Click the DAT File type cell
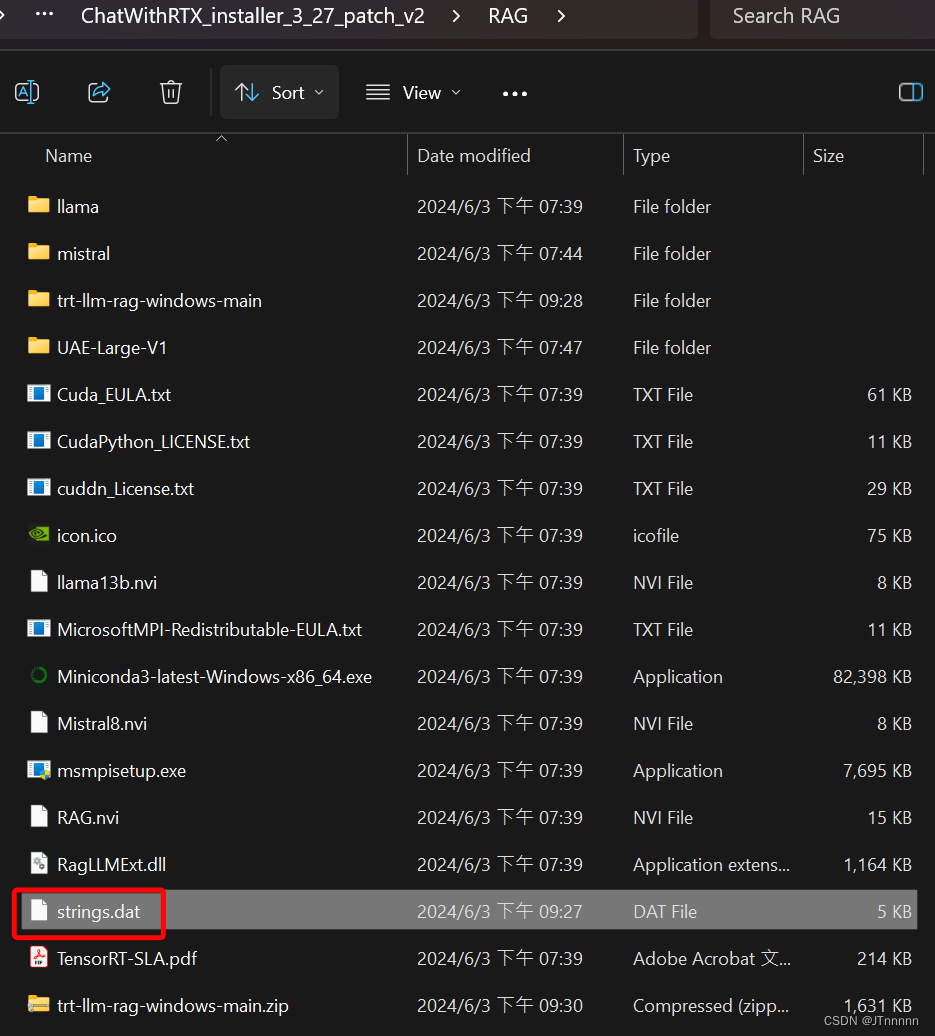 [x=665, y=912]
